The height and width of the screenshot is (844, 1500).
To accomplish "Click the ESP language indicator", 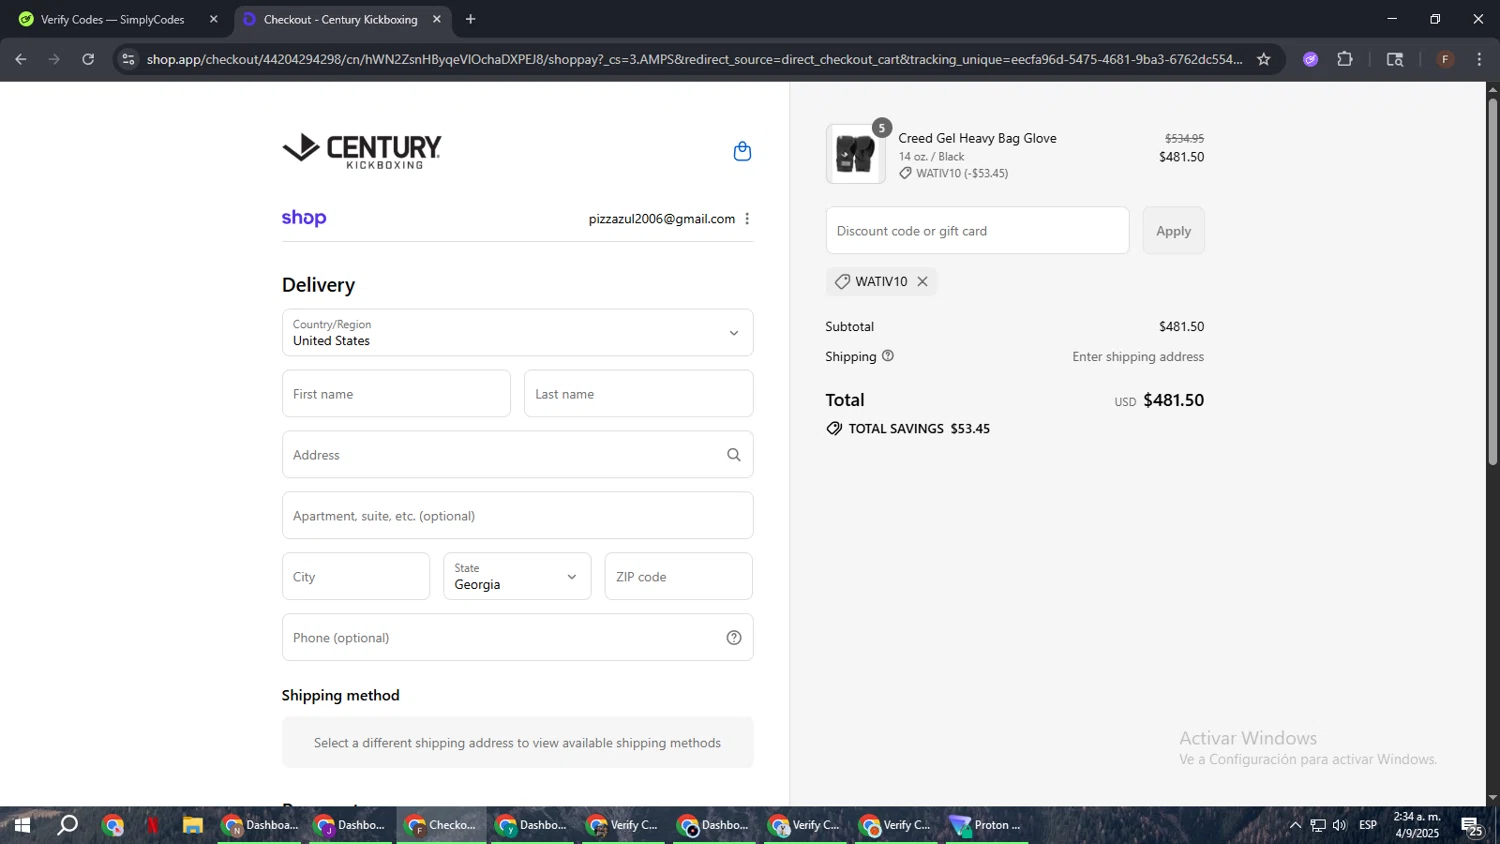I will [x=1368, y=825].
